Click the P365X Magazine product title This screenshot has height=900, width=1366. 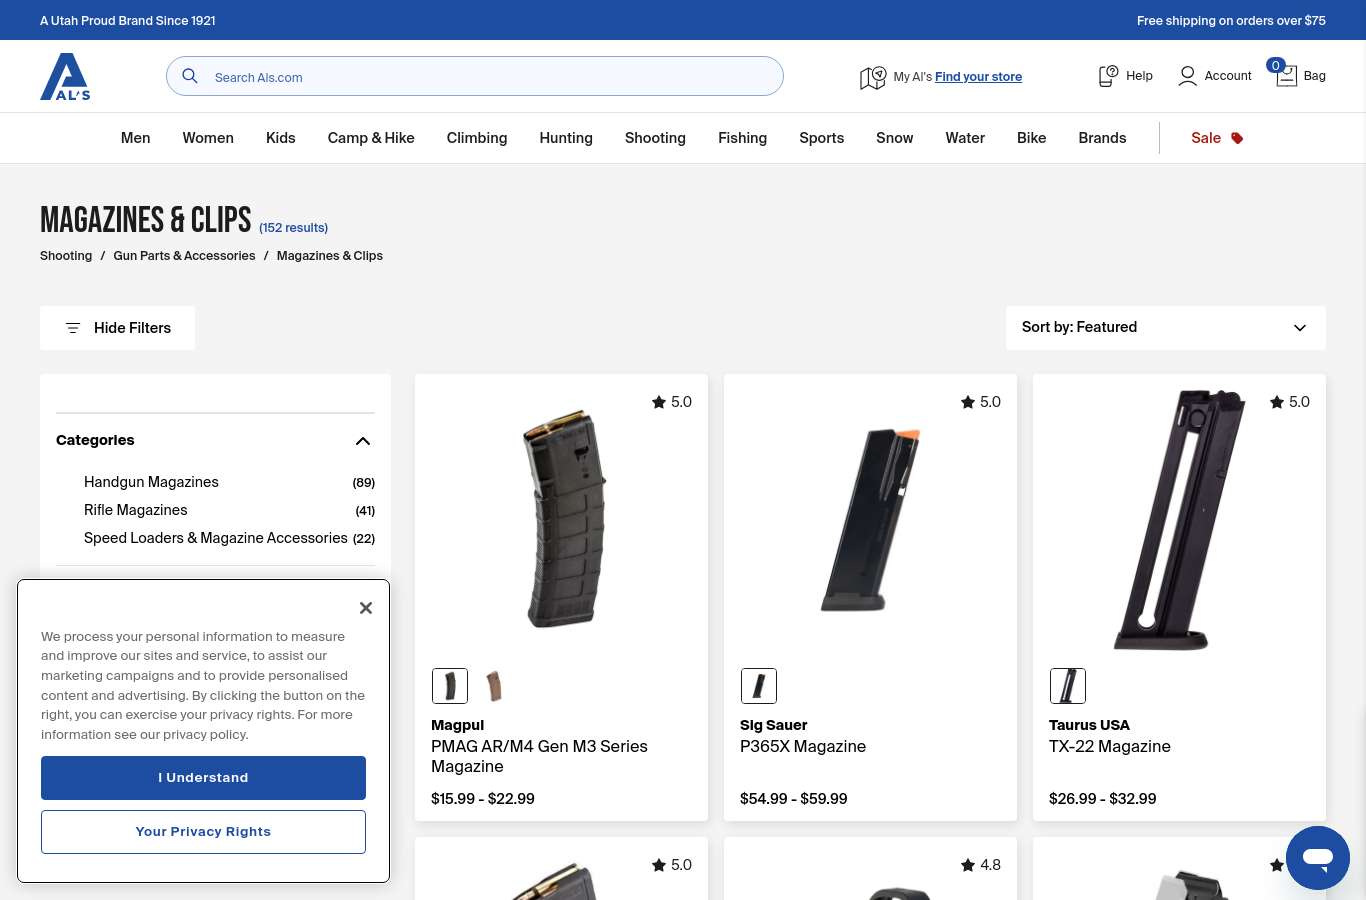pyautogui.click(x=803, y=746)
